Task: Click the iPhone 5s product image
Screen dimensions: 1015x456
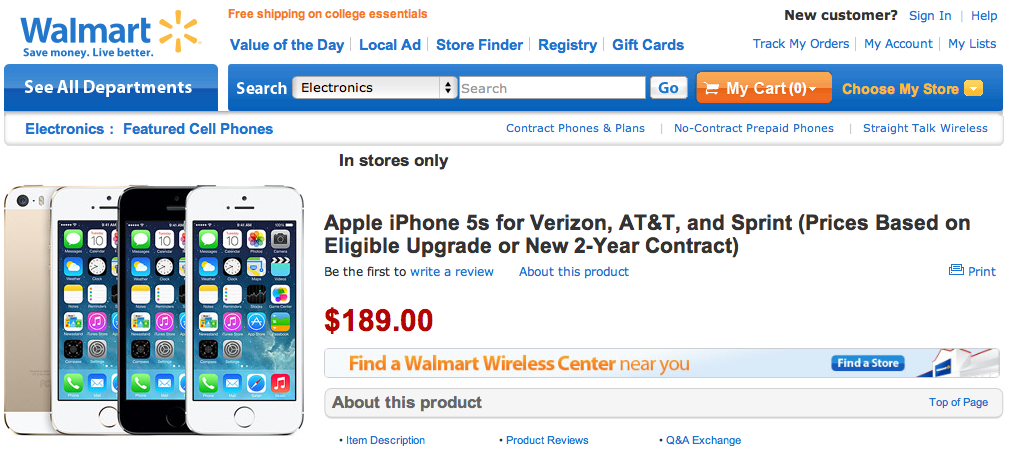Action: 155,308
